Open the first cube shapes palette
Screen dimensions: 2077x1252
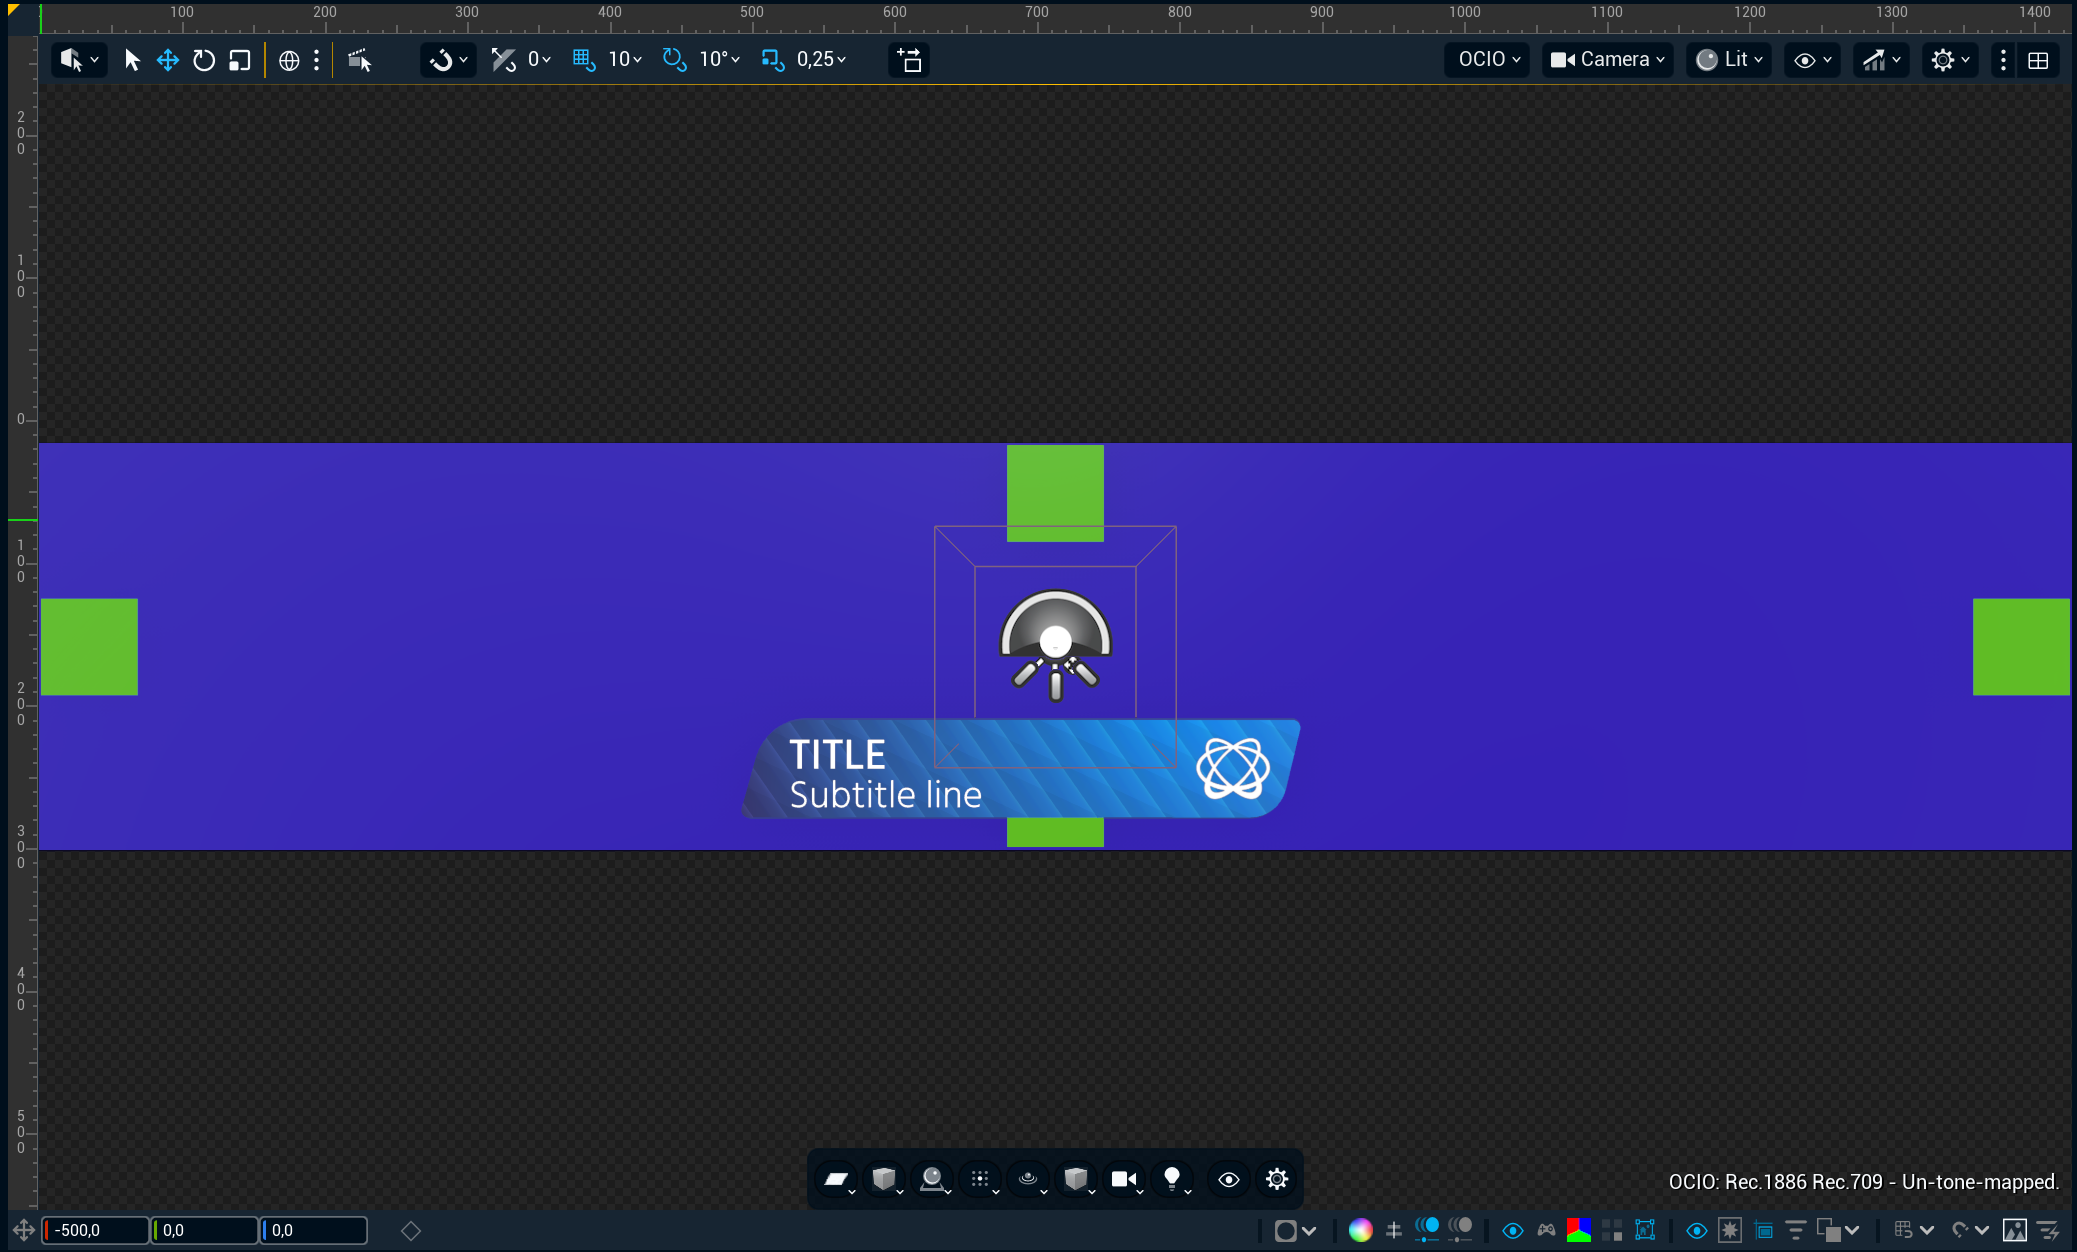click(885, 1180)
